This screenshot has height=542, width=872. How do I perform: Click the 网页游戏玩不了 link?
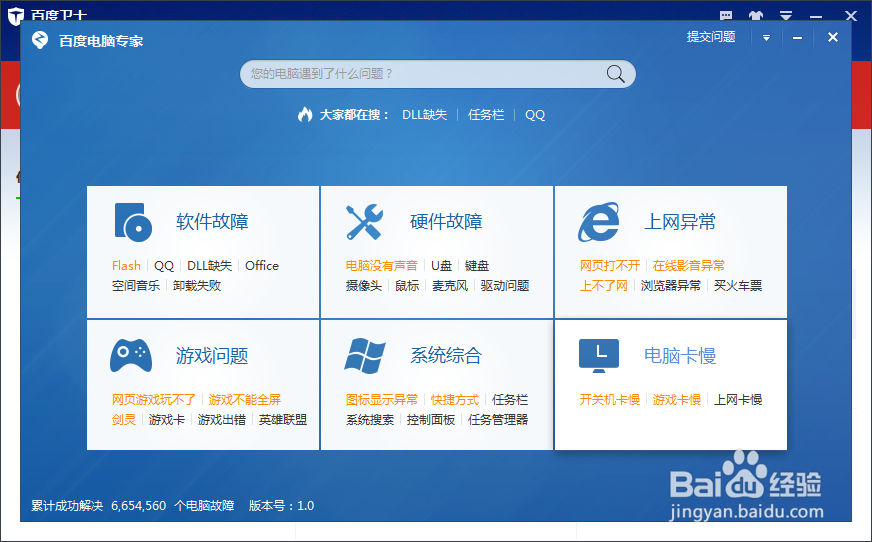tap(153, 400)
